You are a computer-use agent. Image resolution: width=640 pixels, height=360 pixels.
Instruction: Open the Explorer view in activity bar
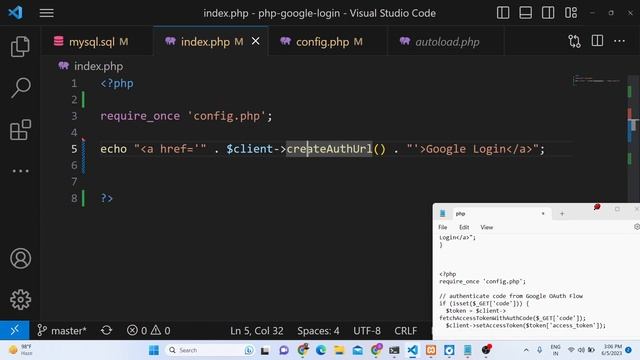[x=20, y=47]
